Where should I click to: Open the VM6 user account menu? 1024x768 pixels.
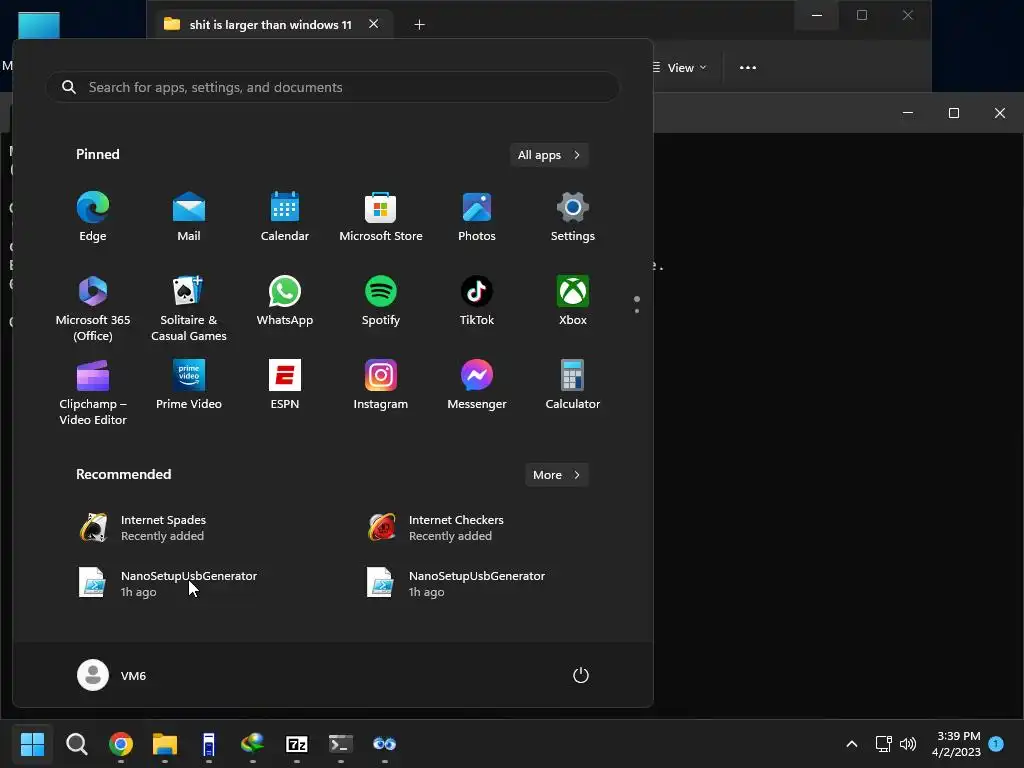coord(112,675)
